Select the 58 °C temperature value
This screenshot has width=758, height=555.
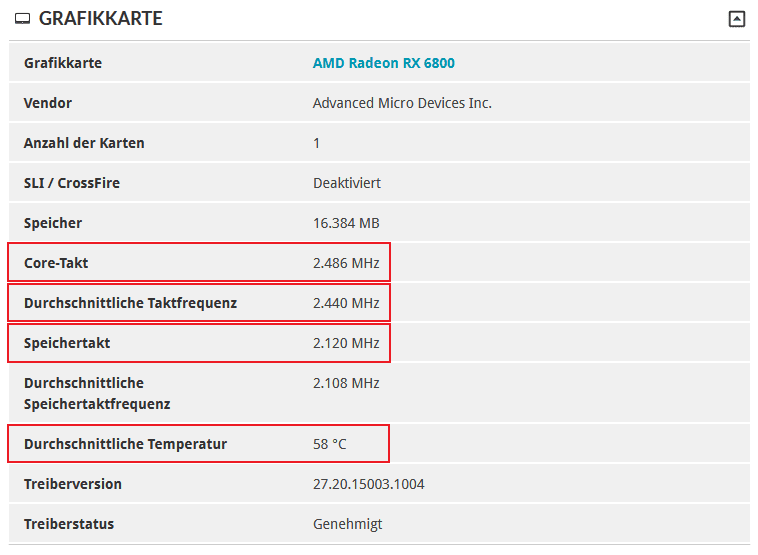pos(330,444)
